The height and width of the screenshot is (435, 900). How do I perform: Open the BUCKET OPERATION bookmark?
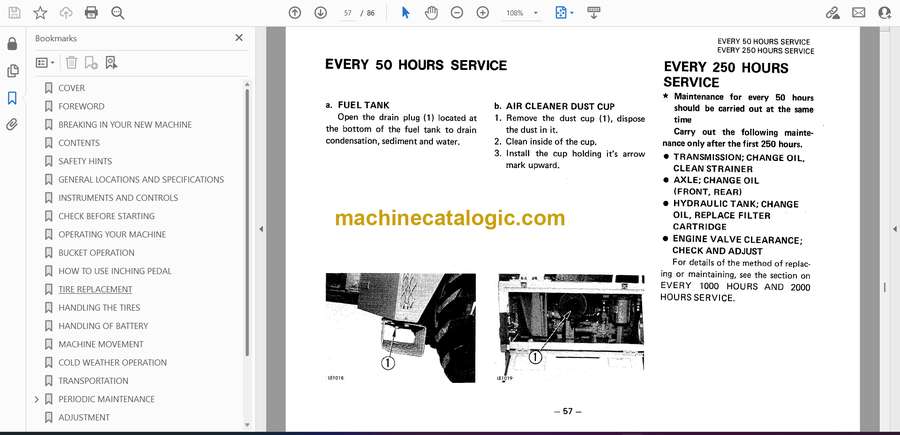[96, 253]
